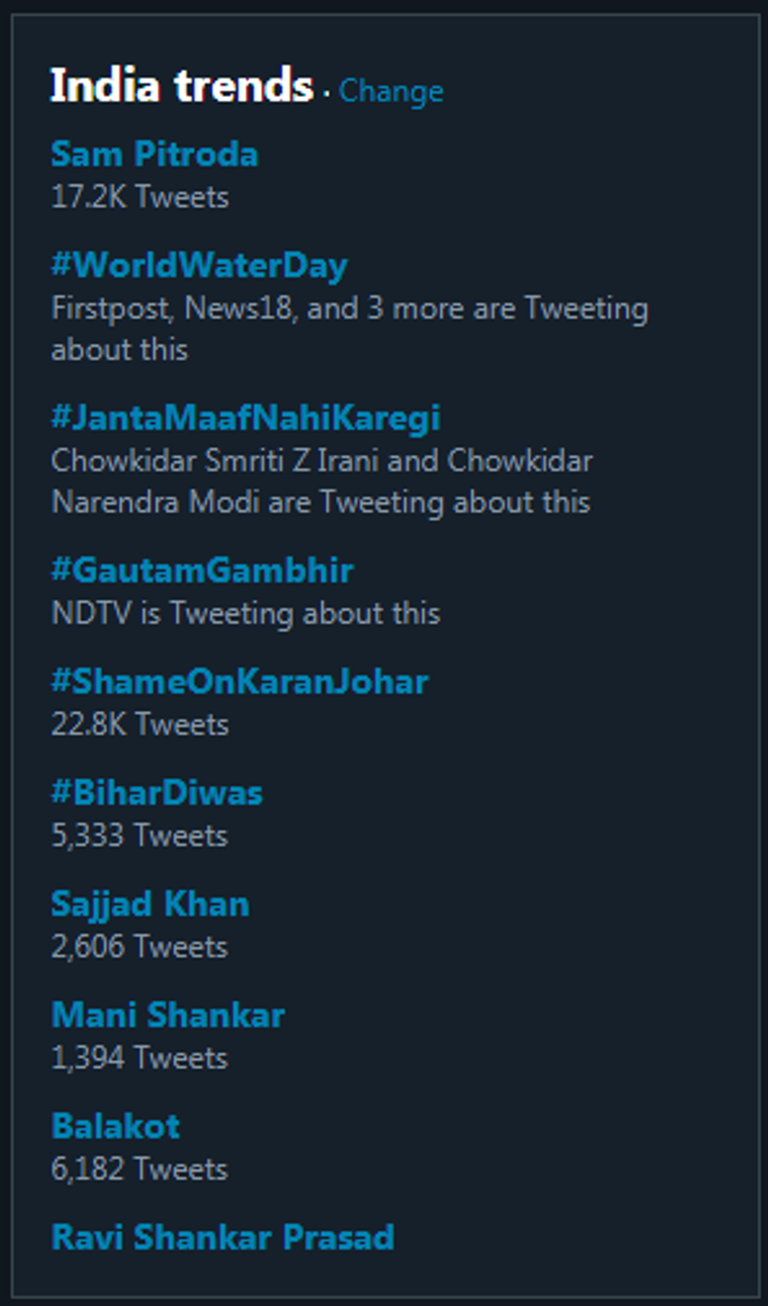768x1306 pixels.
Task: Click the 6,182 Tweets count
Action: coord(139,1169)
